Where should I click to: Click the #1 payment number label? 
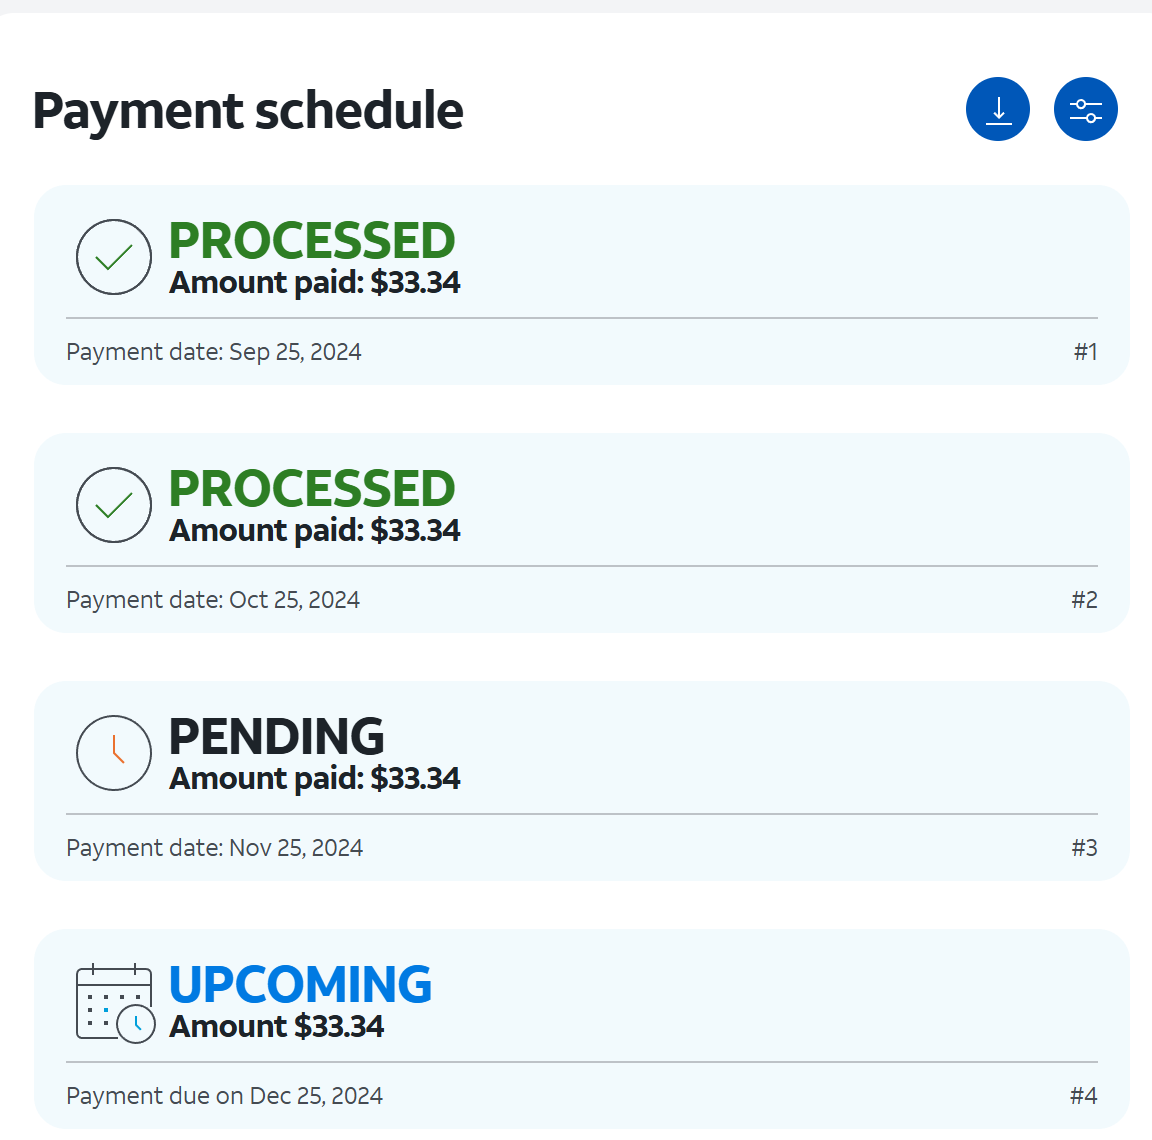click(1085, 352)
